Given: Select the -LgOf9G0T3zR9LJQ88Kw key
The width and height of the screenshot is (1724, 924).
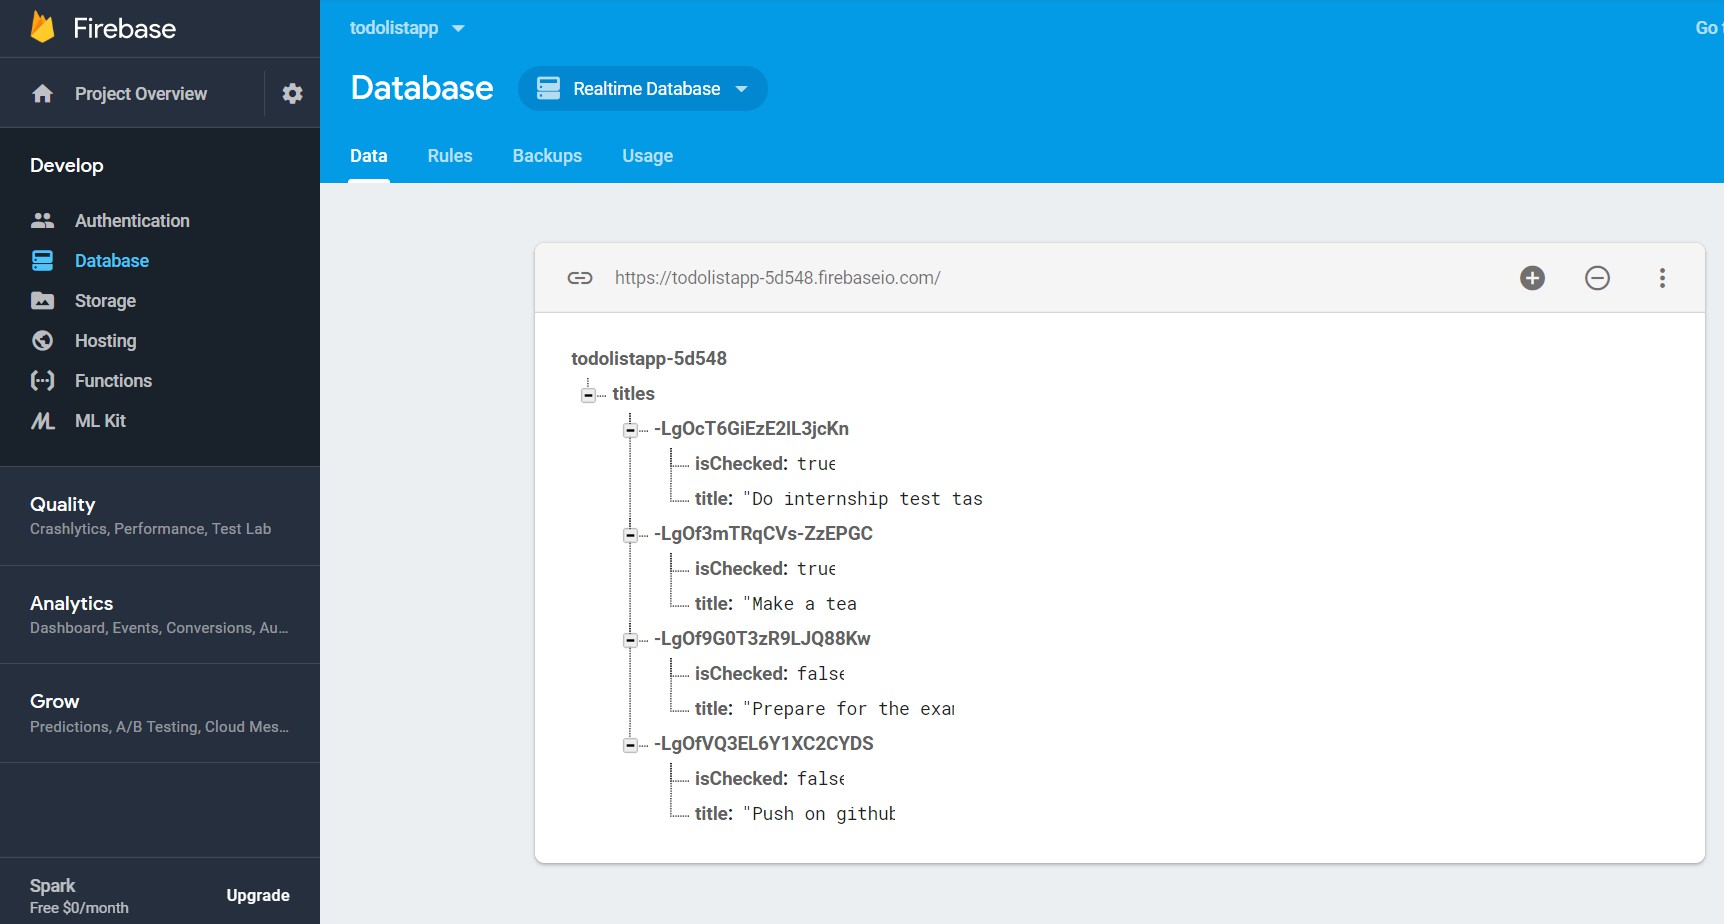Looking at the screenshot, I should pos(762,638).
